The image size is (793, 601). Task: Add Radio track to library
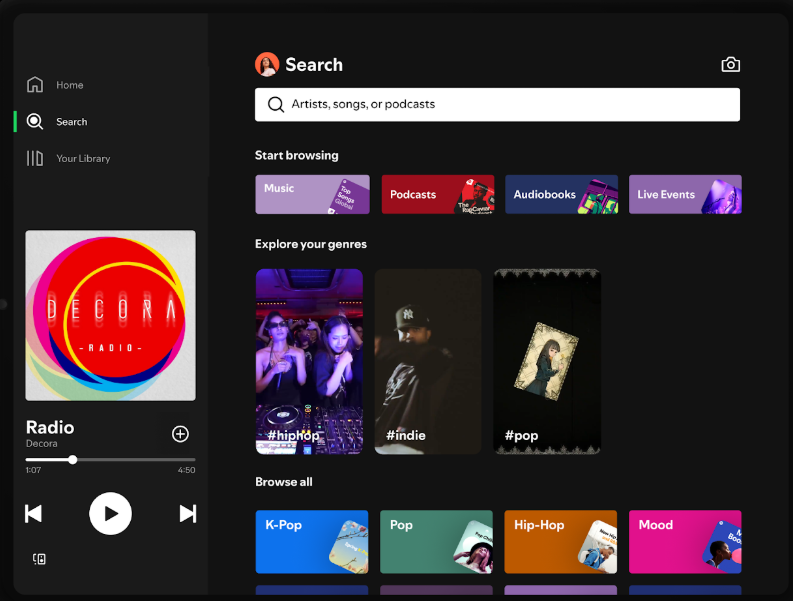(x=180, y=434)
